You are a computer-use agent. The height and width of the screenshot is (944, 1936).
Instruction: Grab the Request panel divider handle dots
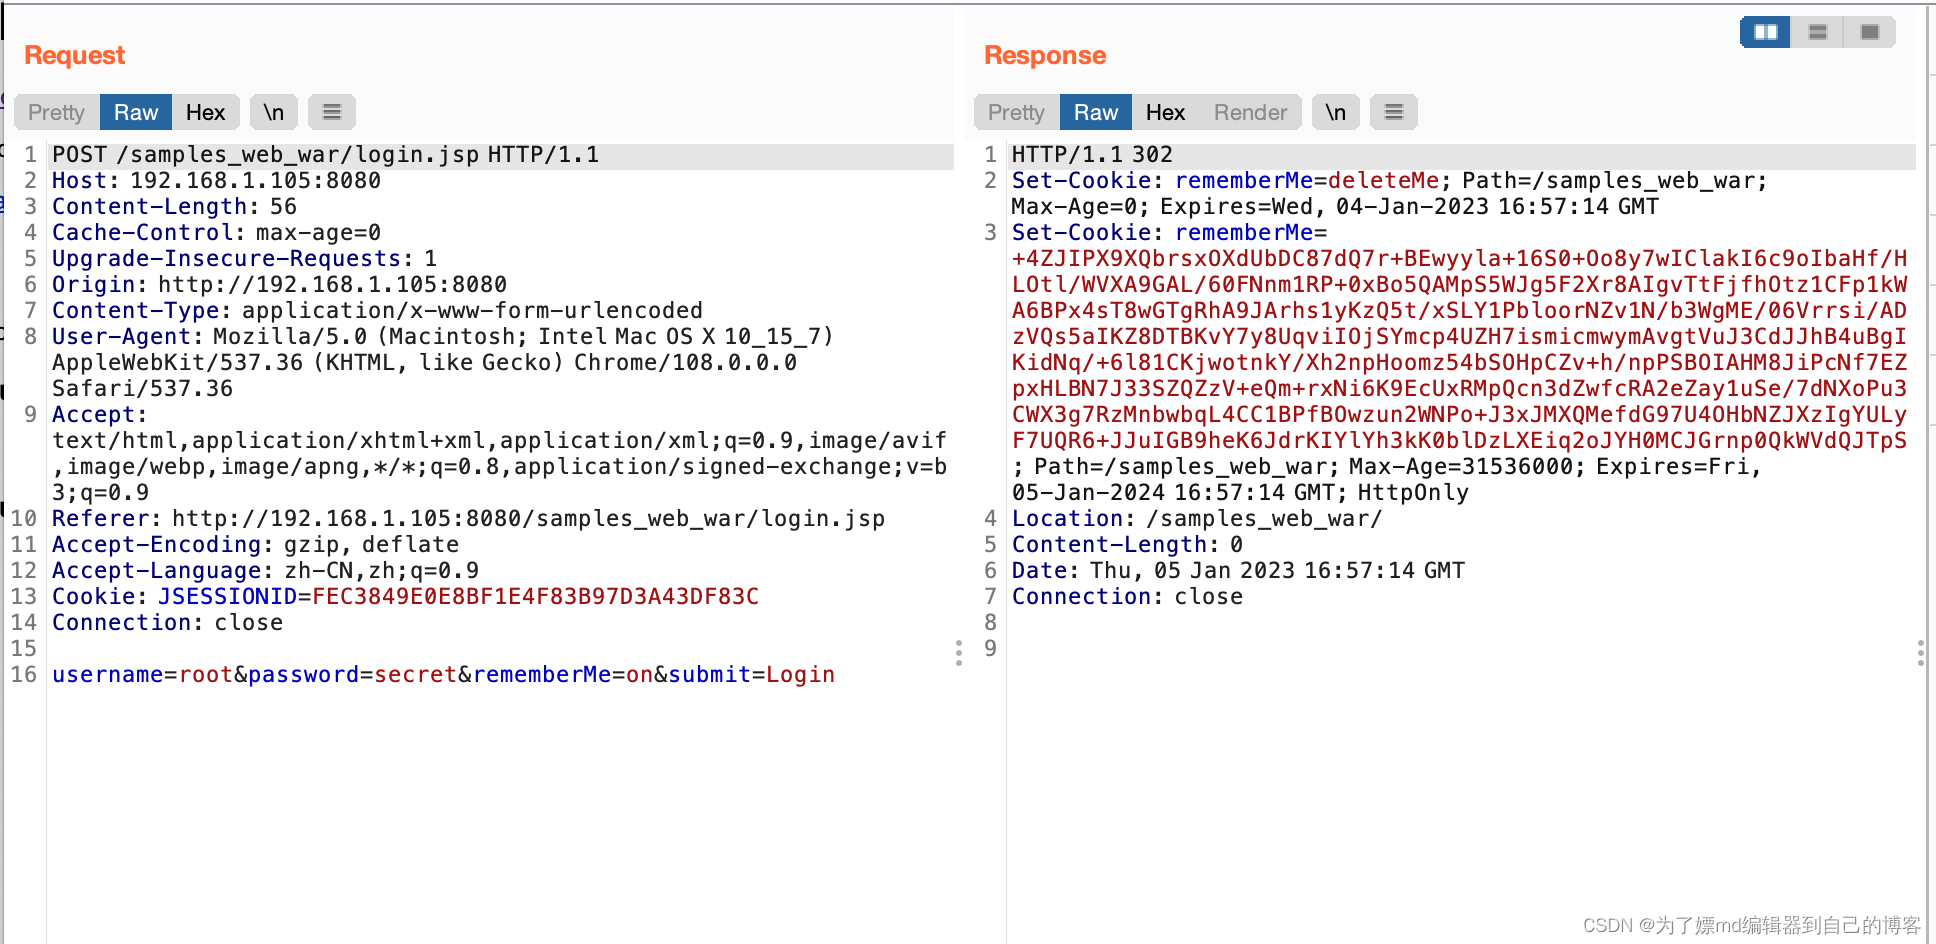[x=958, y=653]
